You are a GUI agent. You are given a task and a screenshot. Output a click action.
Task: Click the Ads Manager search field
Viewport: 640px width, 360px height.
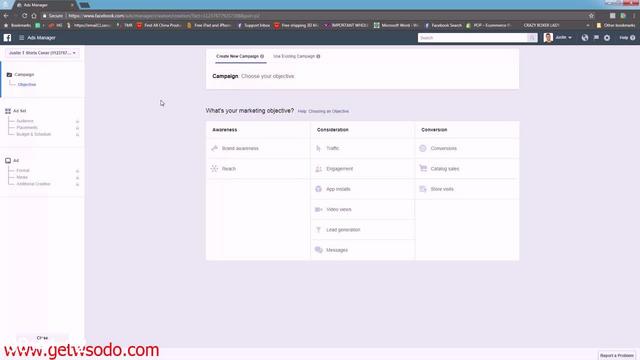(x=473, y=38)
